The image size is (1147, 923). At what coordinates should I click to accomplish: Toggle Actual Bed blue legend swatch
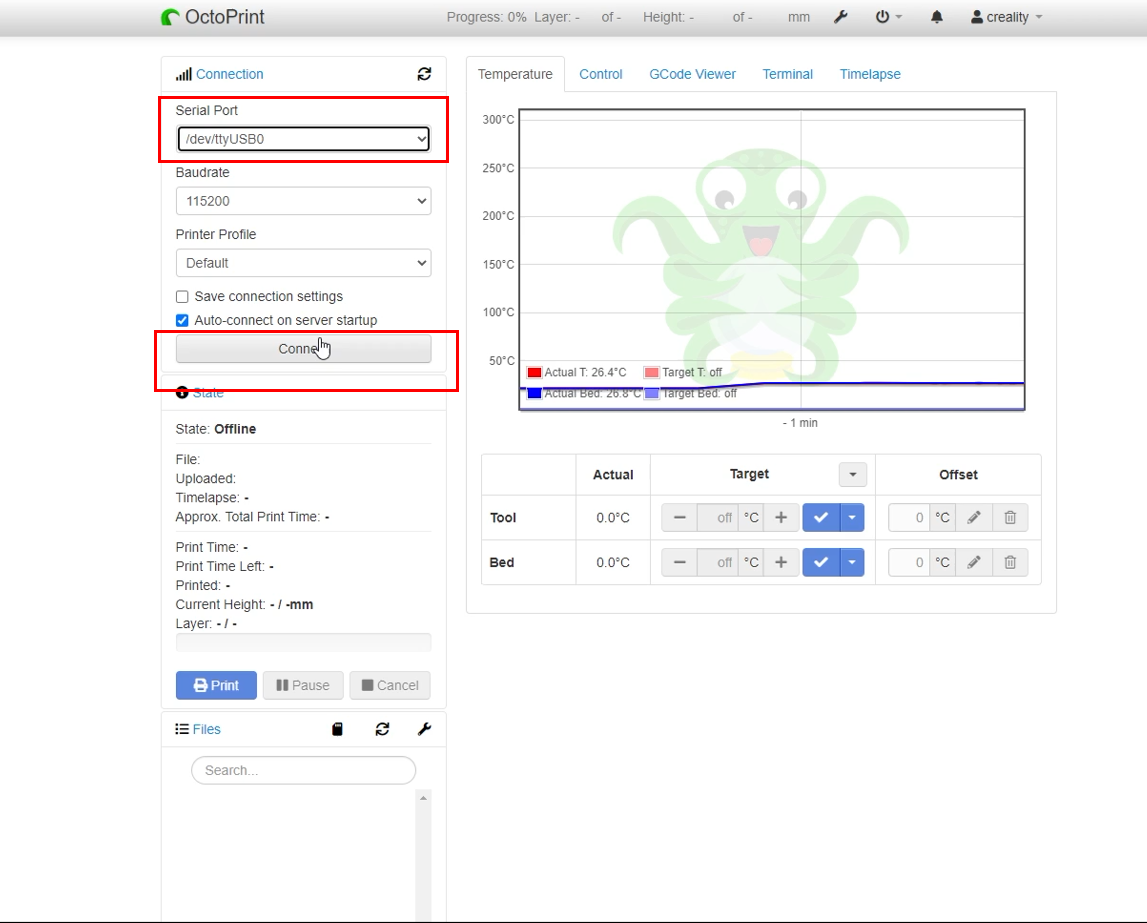coord(535,393)
